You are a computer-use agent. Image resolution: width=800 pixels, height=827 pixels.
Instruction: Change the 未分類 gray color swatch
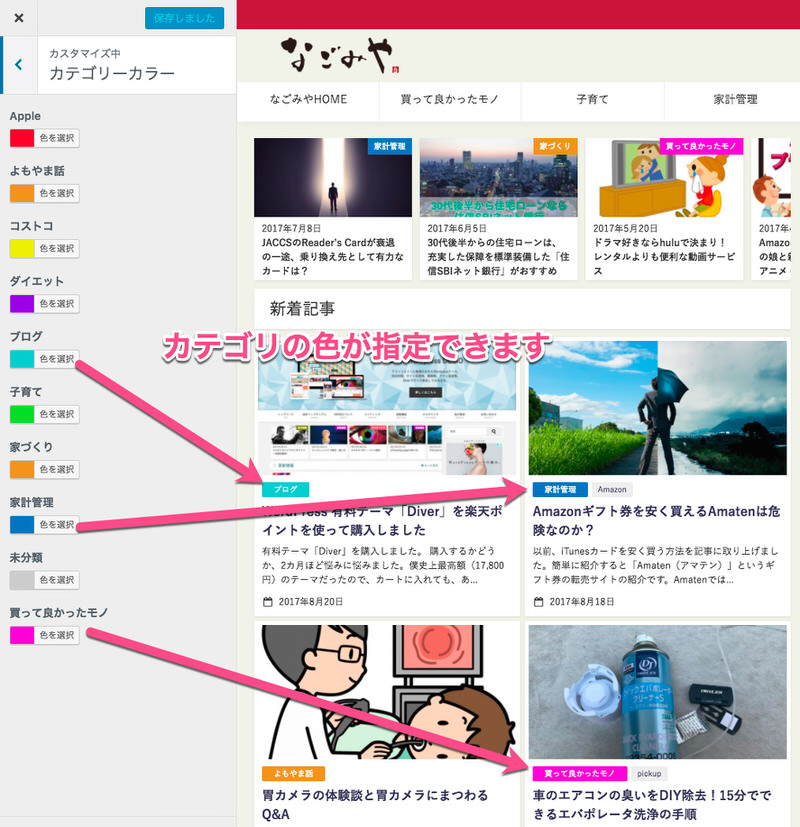click(x=22, y=580)
